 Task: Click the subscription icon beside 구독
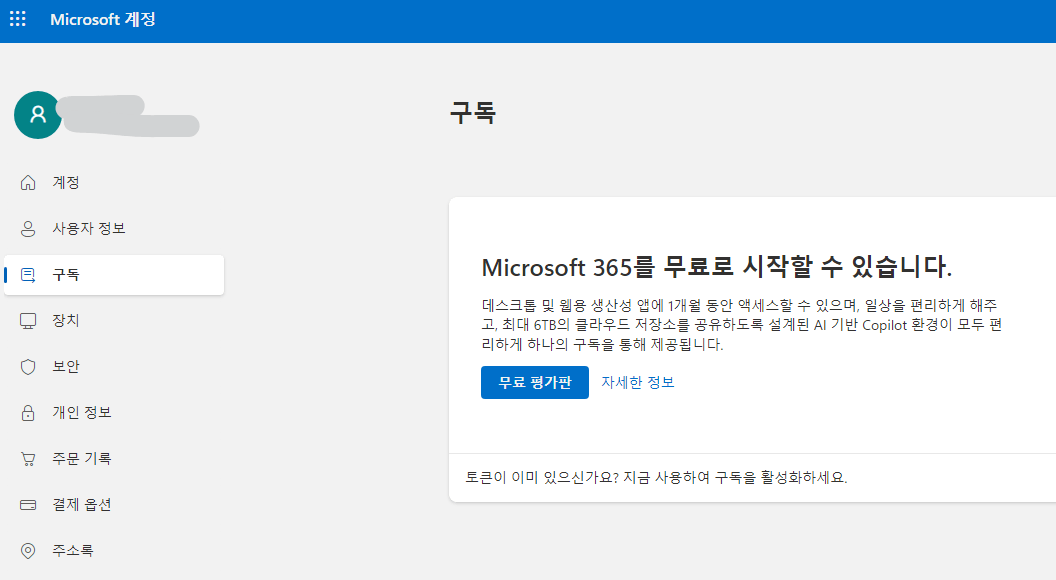point(28,275)
